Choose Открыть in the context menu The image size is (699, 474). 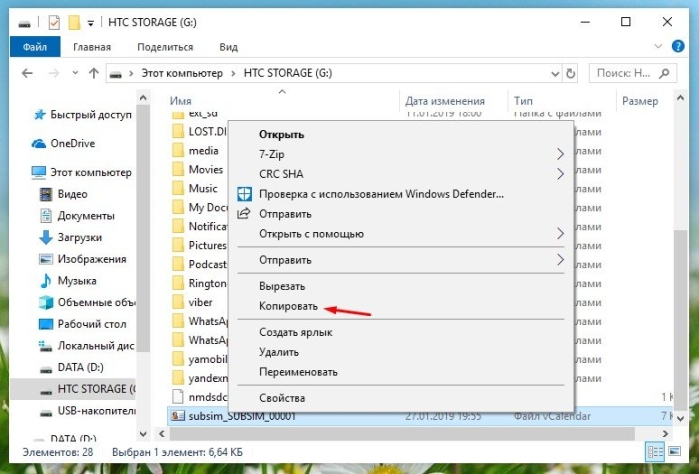(281, 134)
